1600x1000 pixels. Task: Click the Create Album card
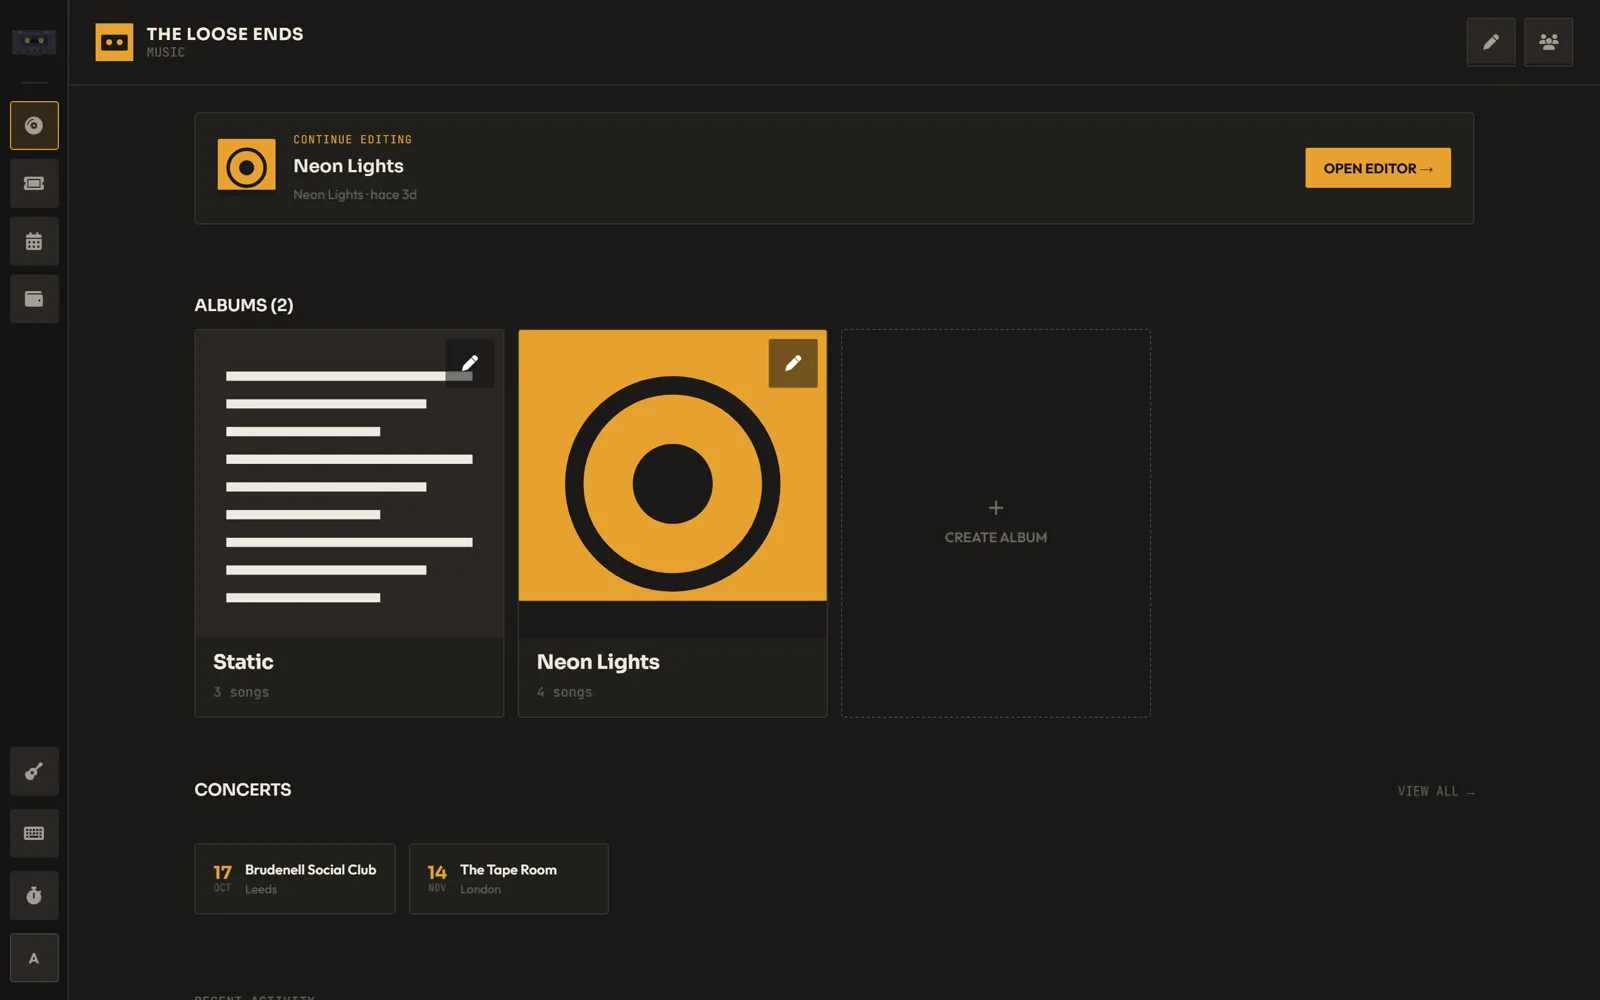click(996, 523)
